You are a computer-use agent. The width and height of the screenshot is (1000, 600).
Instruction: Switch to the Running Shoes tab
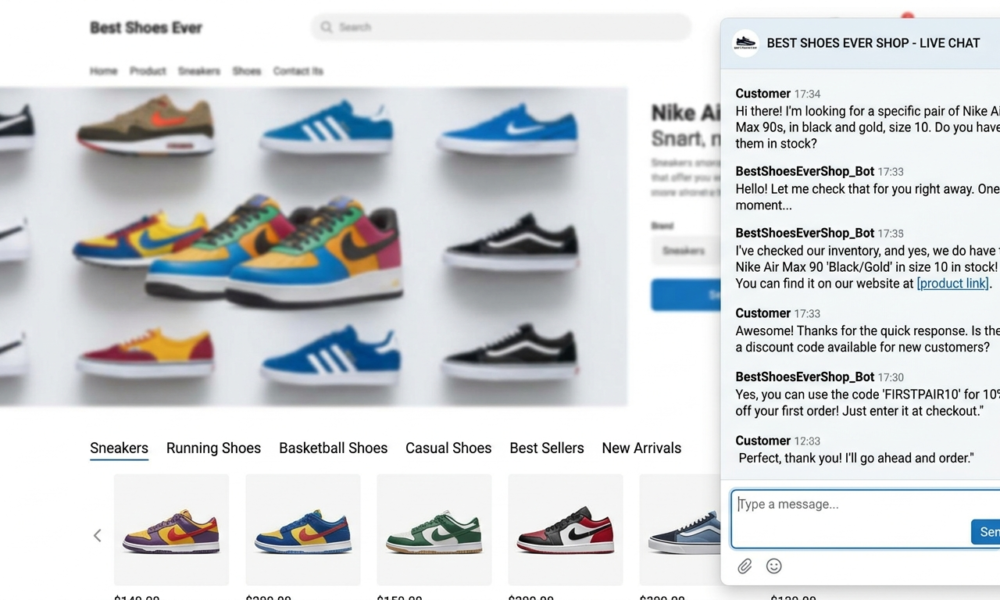click(x=214, y=448)
